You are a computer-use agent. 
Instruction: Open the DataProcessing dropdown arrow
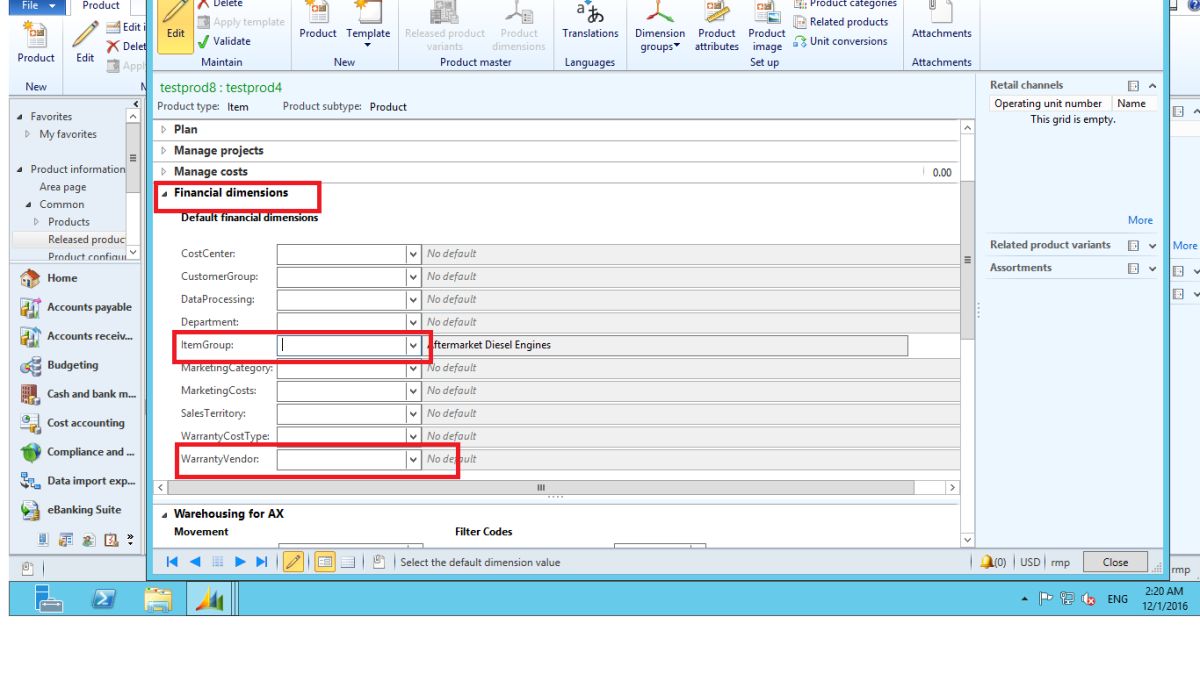click(x=413, y=300)
